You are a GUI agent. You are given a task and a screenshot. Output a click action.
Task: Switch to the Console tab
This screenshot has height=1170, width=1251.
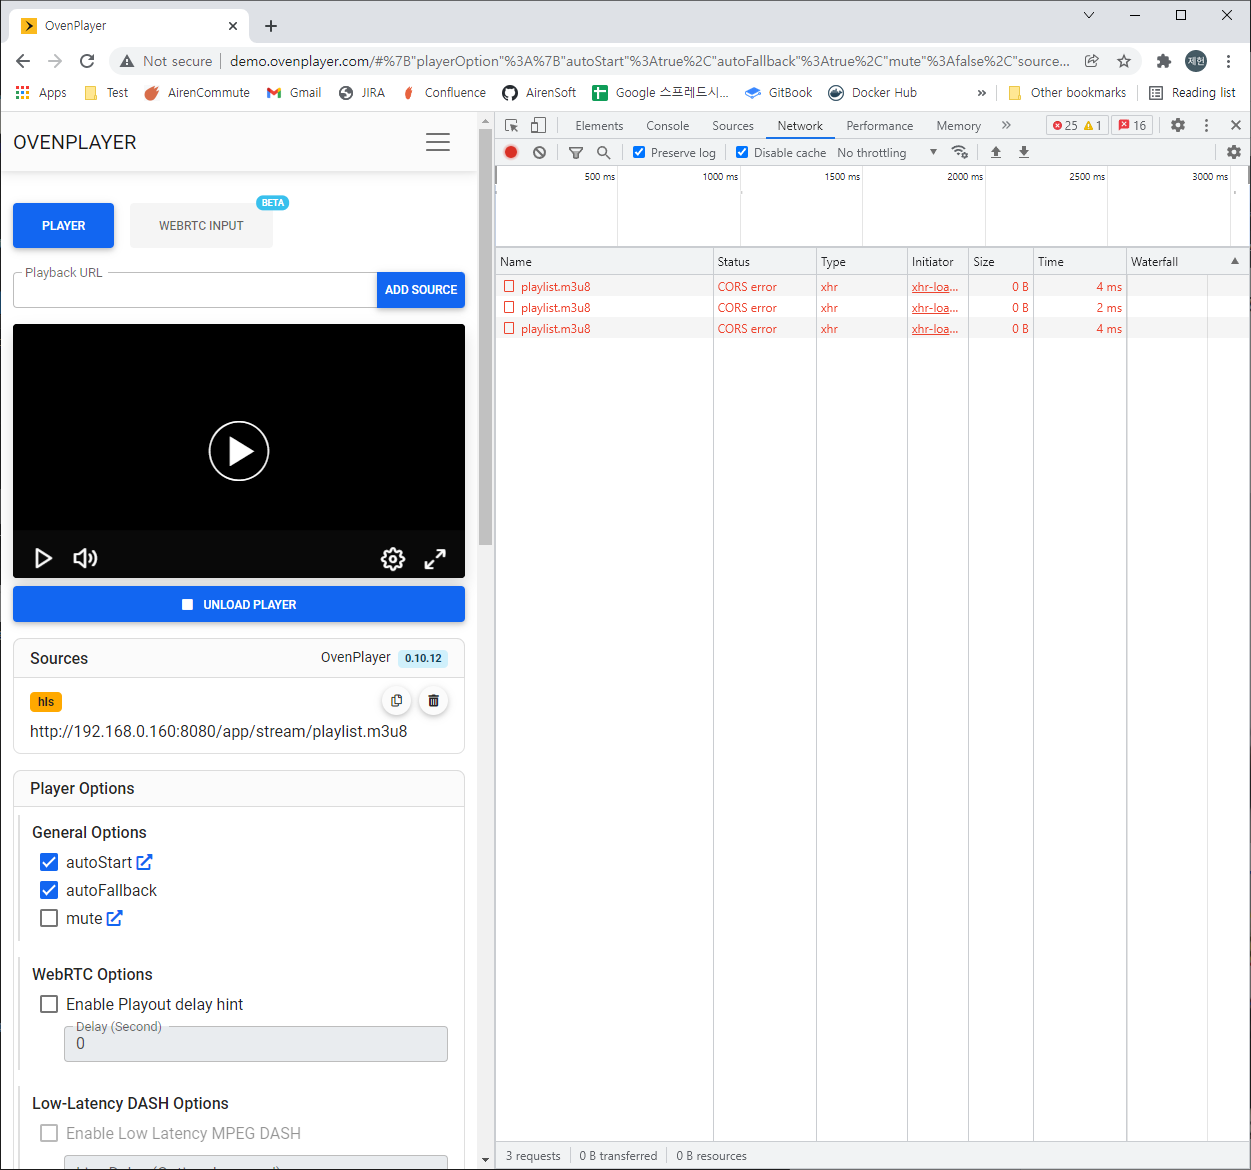667,125
